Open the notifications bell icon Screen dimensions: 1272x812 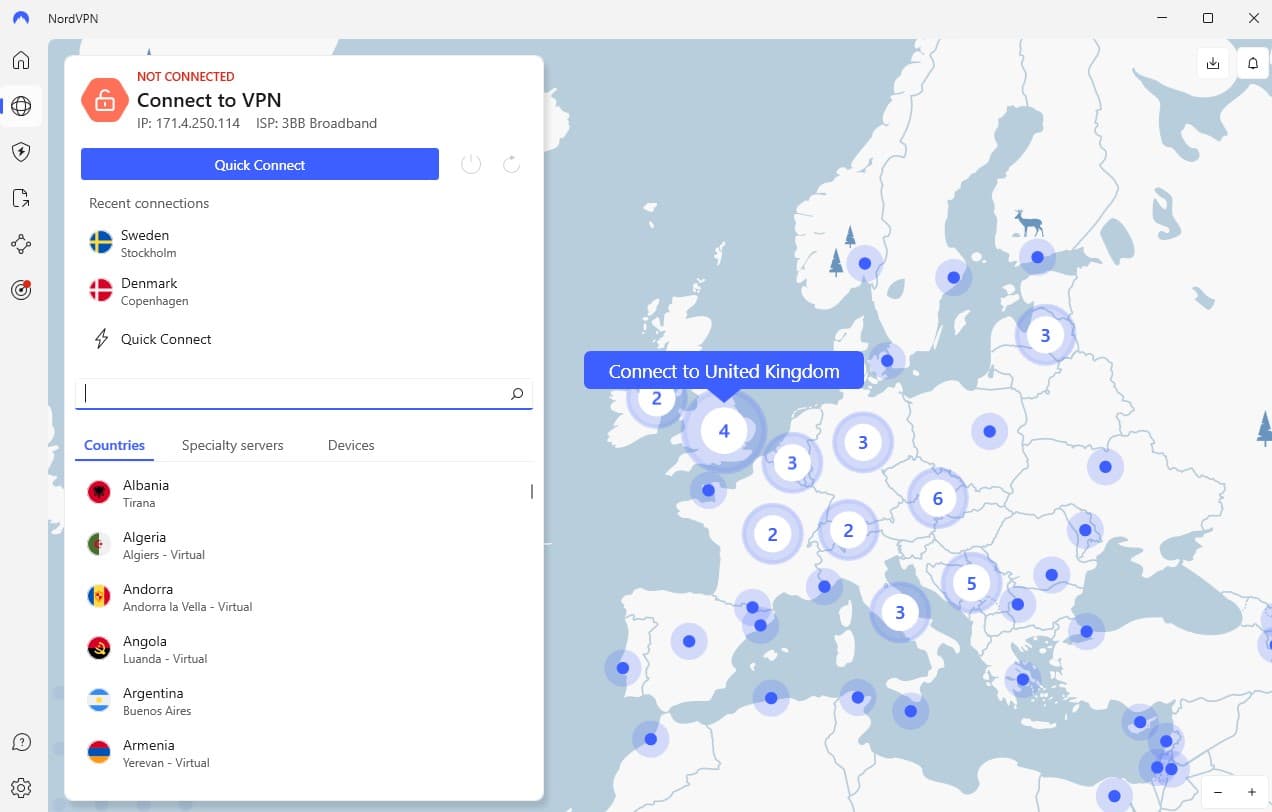point(1252,63)
